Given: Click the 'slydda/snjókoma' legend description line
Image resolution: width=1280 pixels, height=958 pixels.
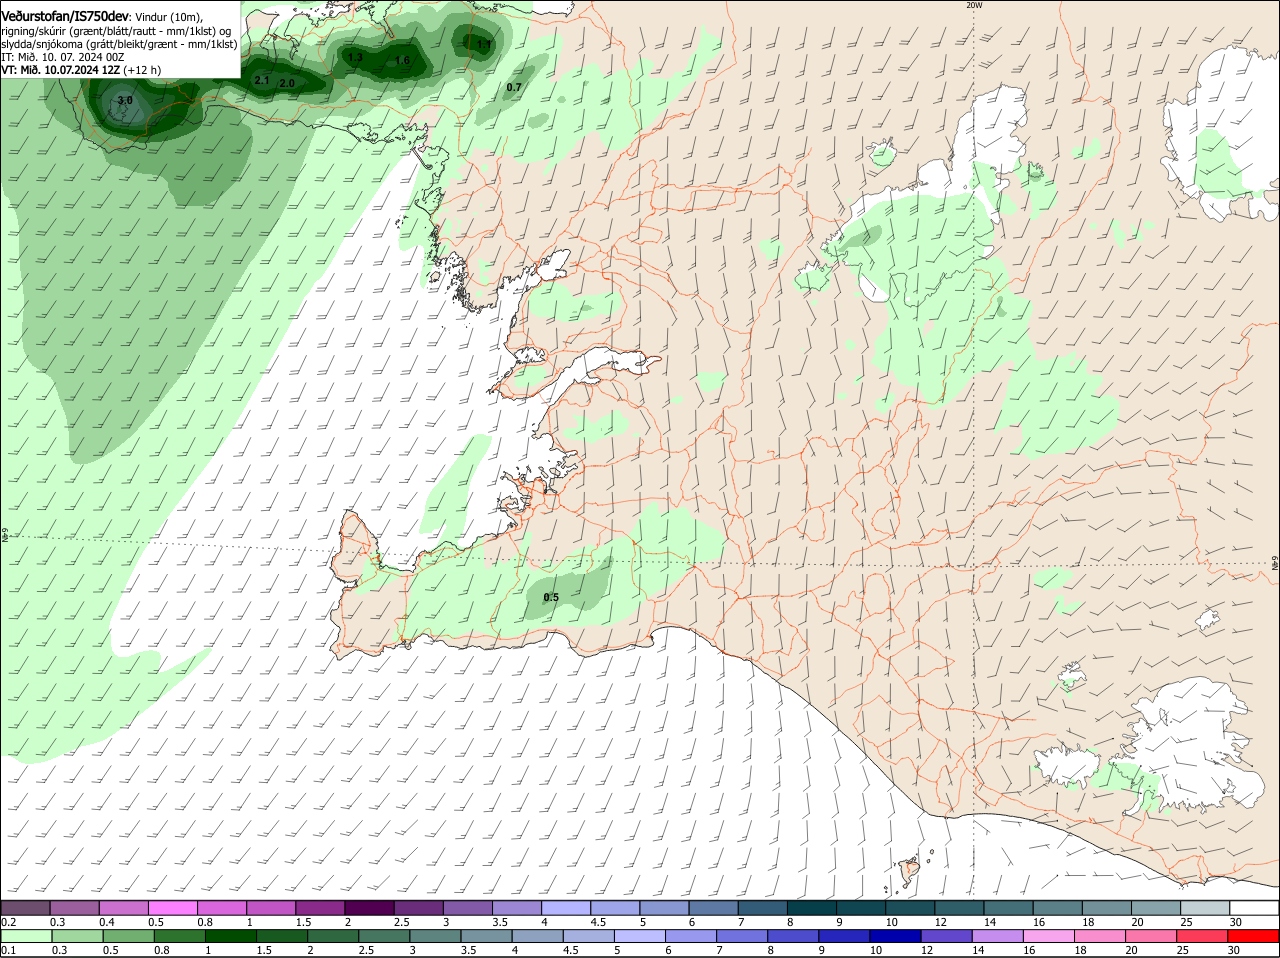Looking at the screenshot, I should pos(119,44).
